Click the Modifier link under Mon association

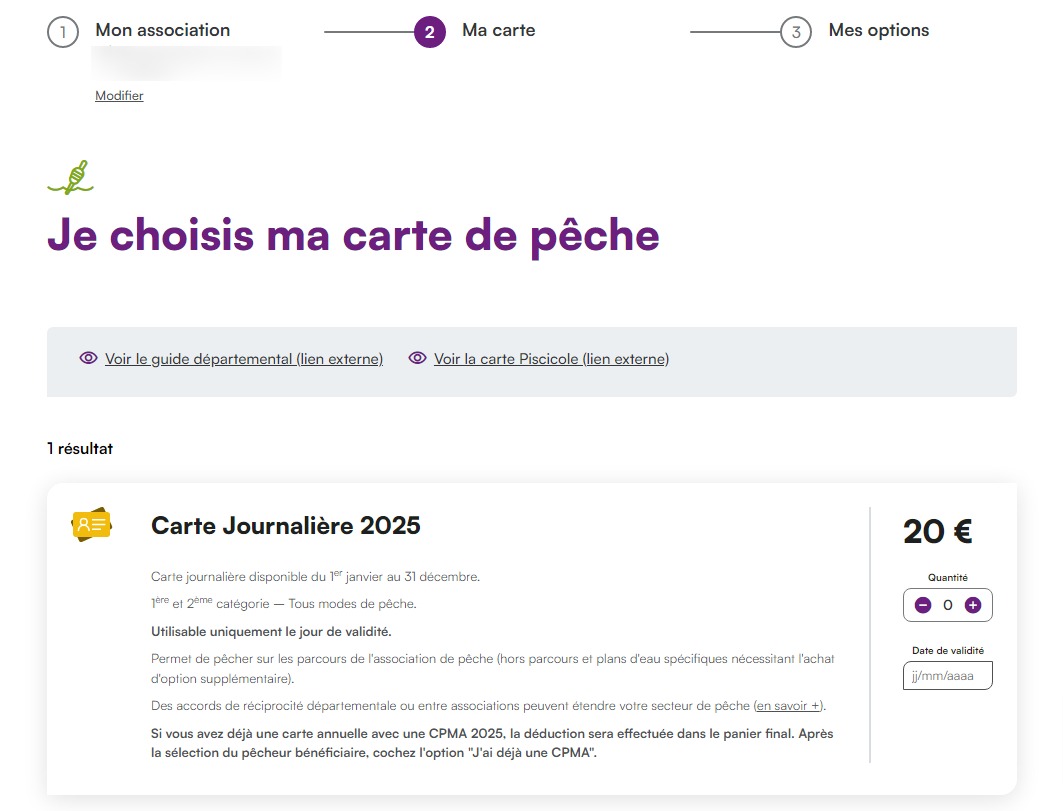coord(119,96)
